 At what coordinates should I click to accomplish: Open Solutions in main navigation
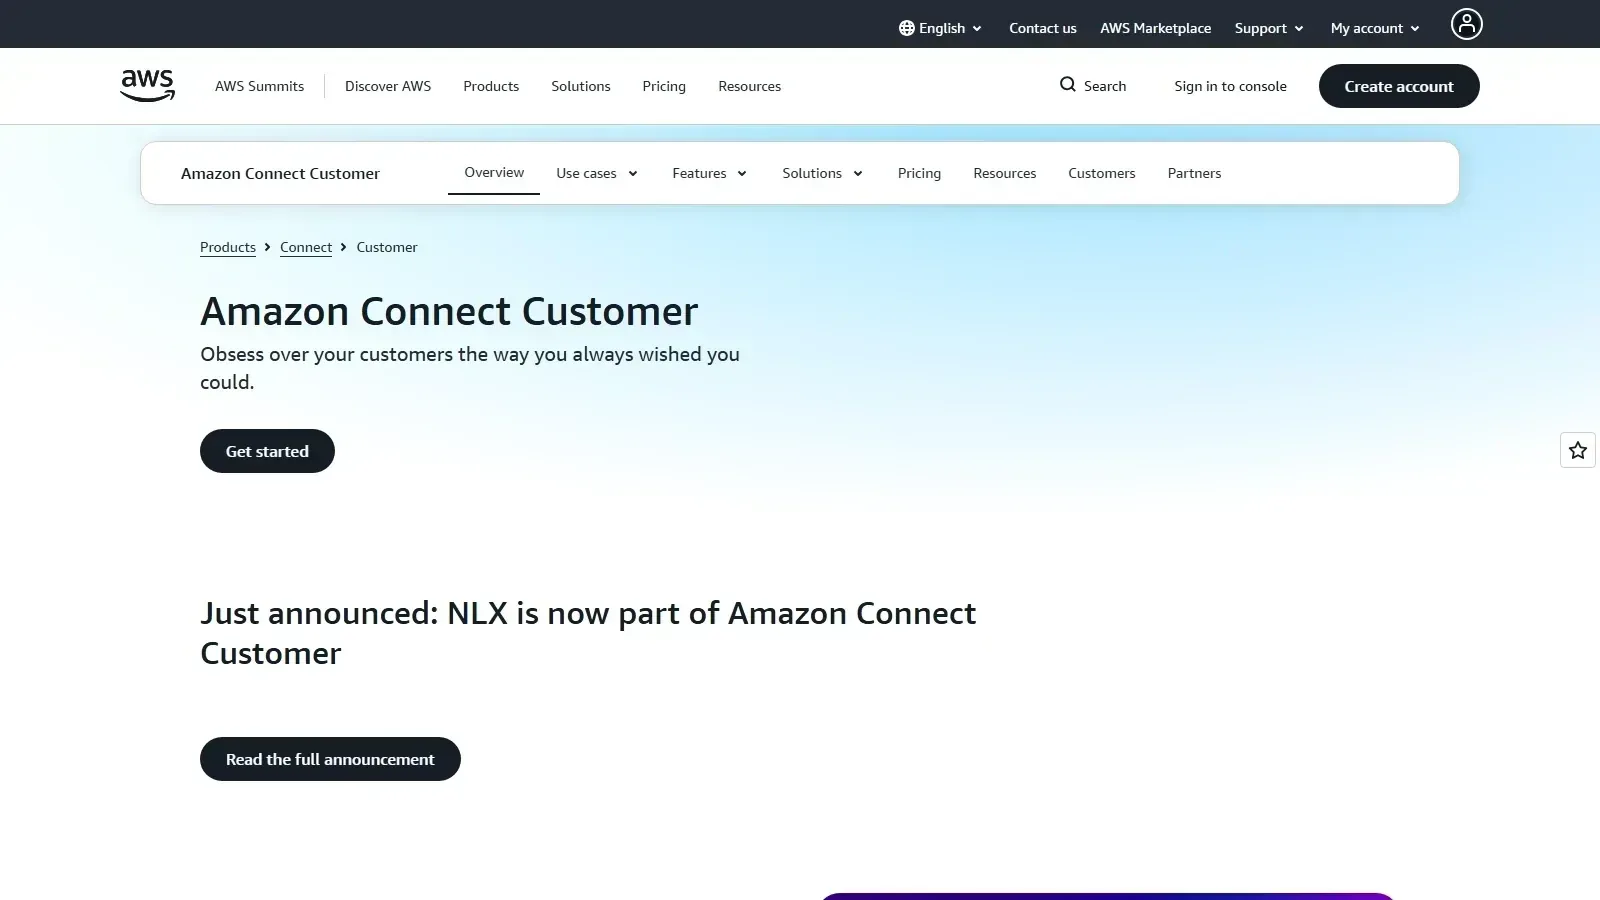point(580,86)
